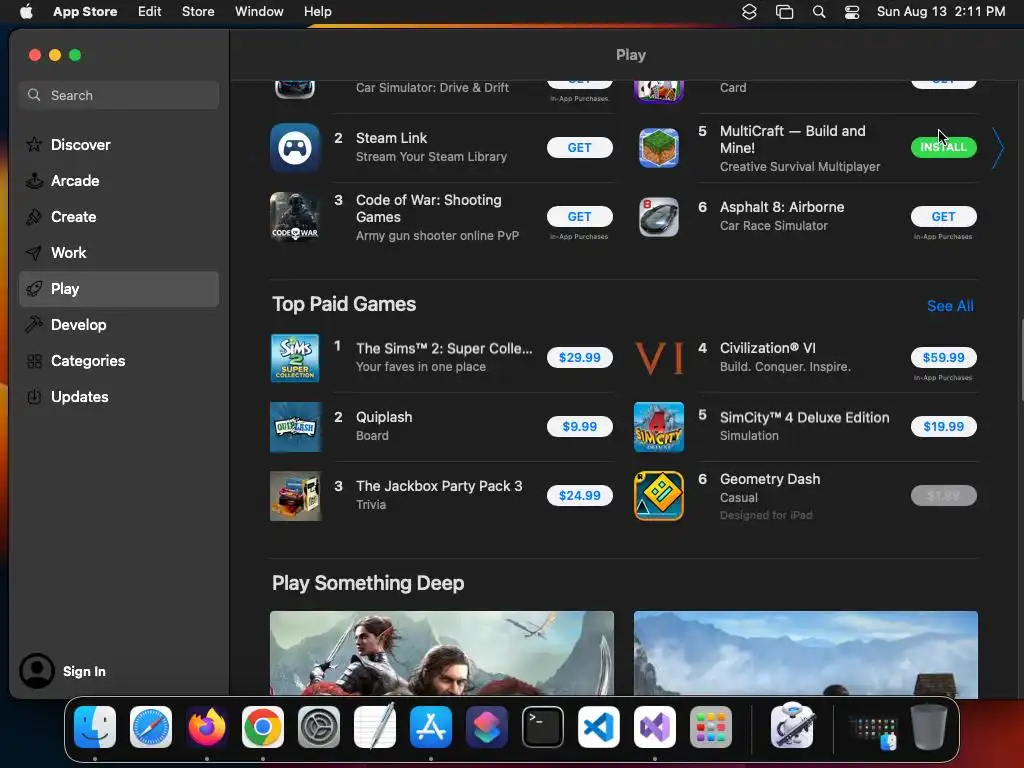1024x768 pixels.
Task: Go to Arcade in sidebar
Action: [x=119, y=181]
